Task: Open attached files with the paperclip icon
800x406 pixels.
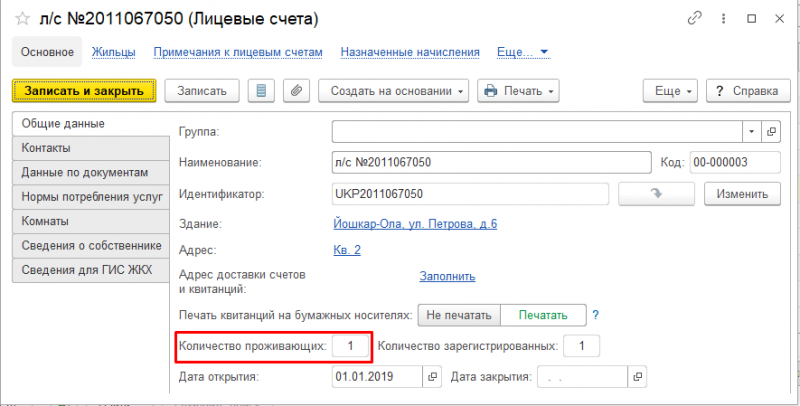Action: tap(296, 91)
